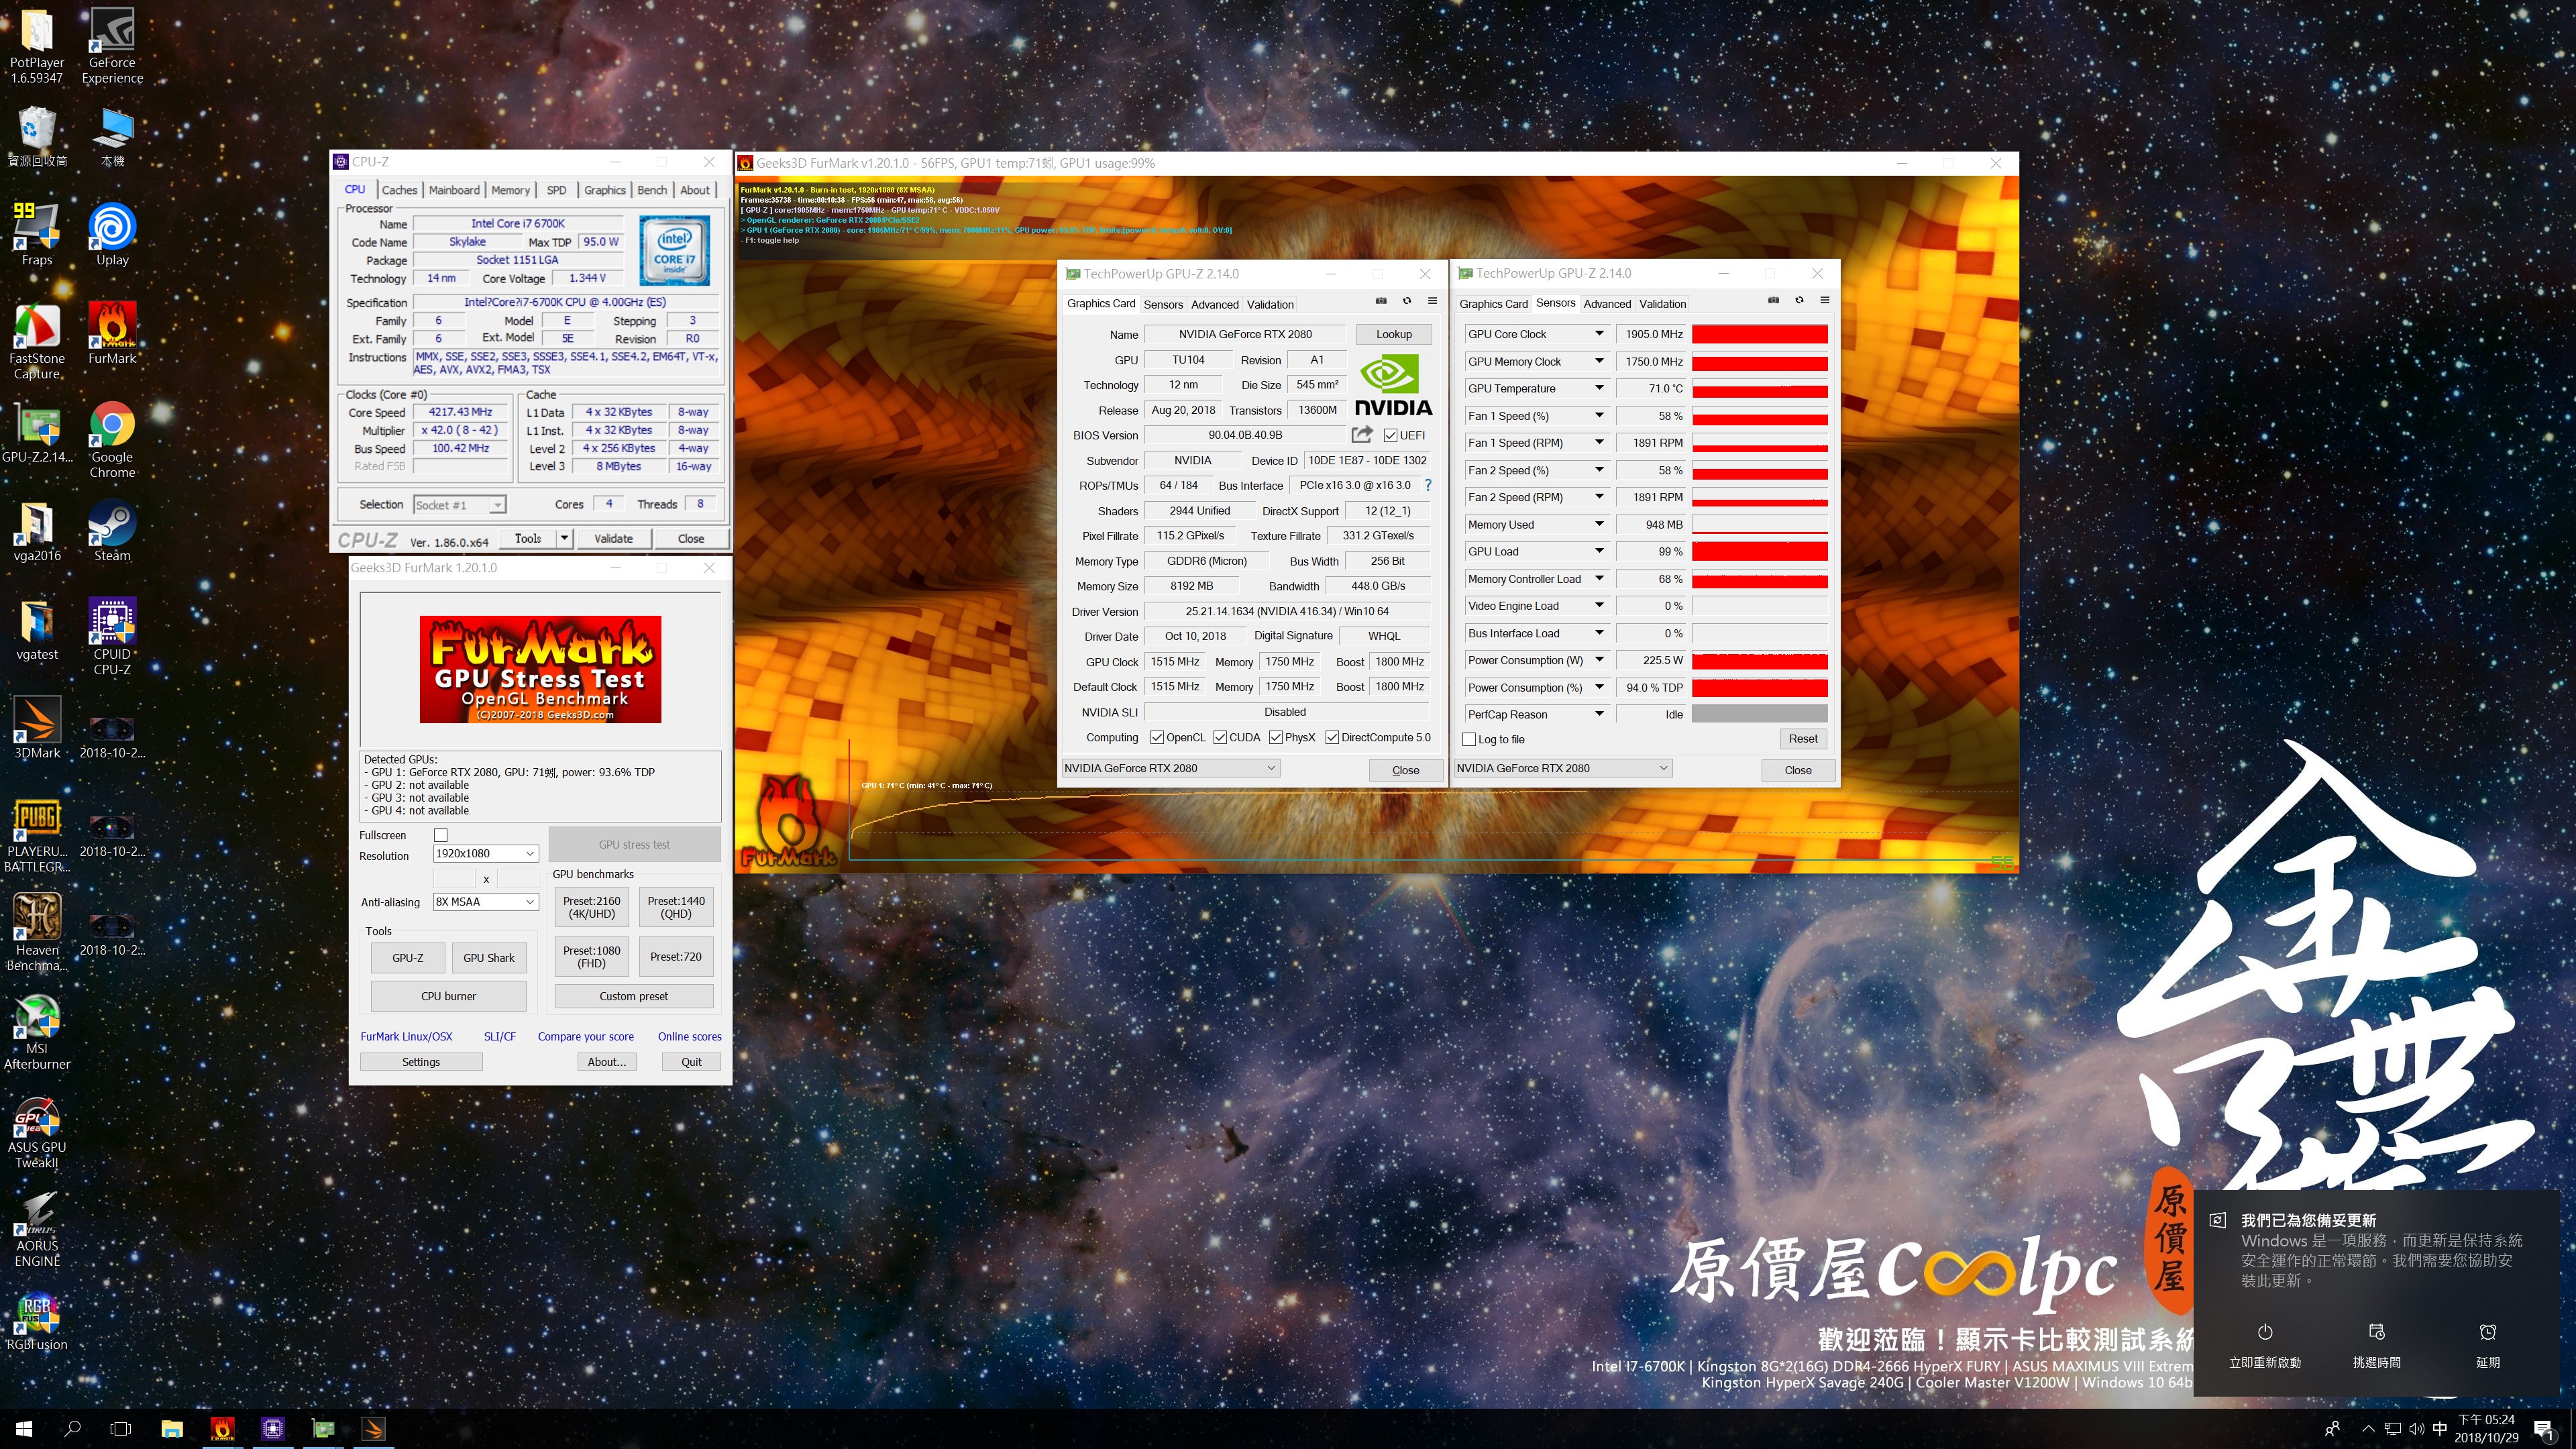
Task: Enable the Fullscreen checkbox in FurMark
Action: [440, 835]
